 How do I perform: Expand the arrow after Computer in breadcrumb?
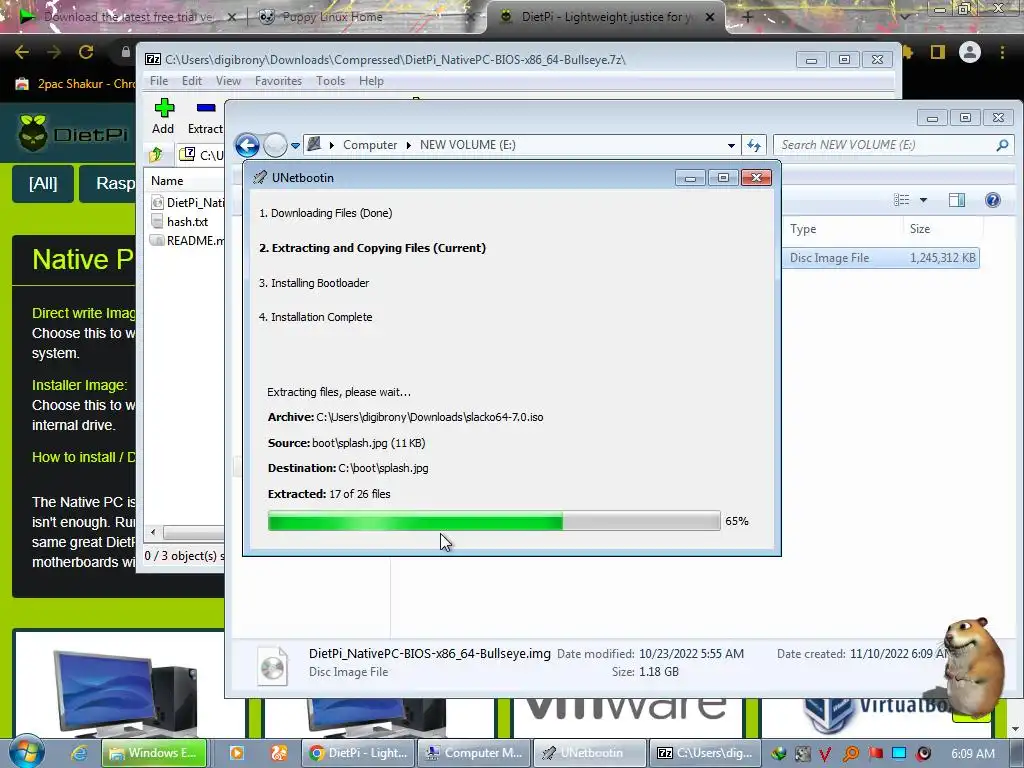pyautogui.click(x=409, y=145)
